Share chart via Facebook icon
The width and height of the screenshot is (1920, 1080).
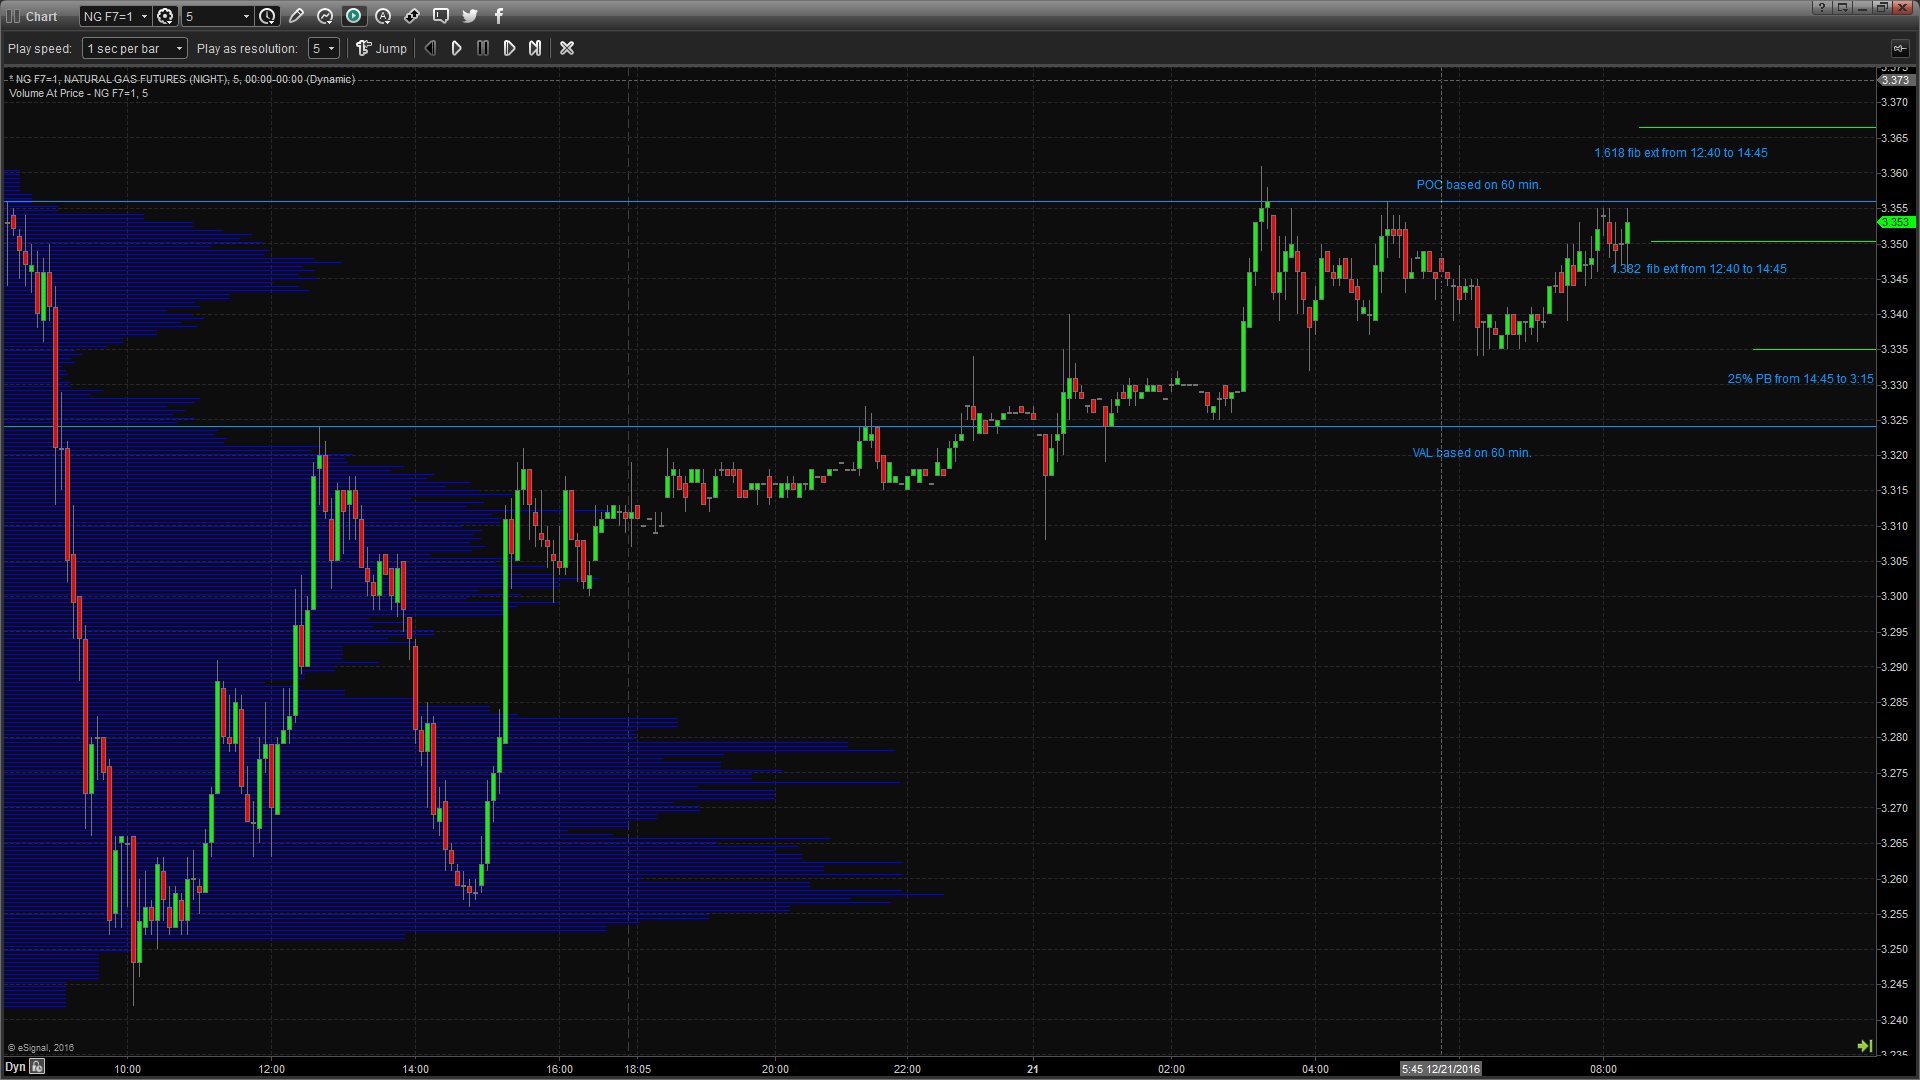[x=499, y=16]
